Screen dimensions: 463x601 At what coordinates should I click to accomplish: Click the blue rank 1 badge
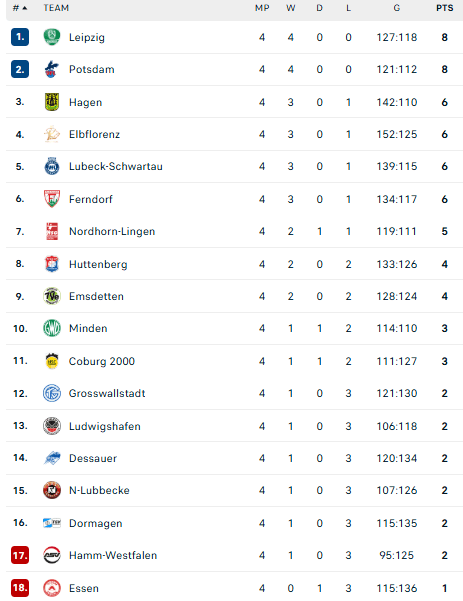[x=20, y=37]
